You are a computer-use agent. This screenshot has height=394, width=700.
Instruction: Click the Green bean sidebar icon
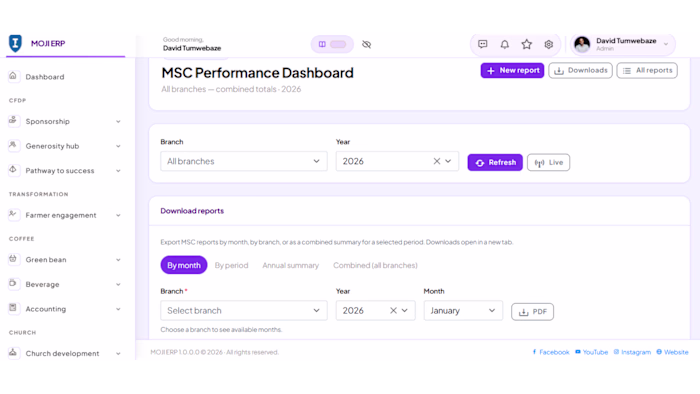tap(13, 259)
